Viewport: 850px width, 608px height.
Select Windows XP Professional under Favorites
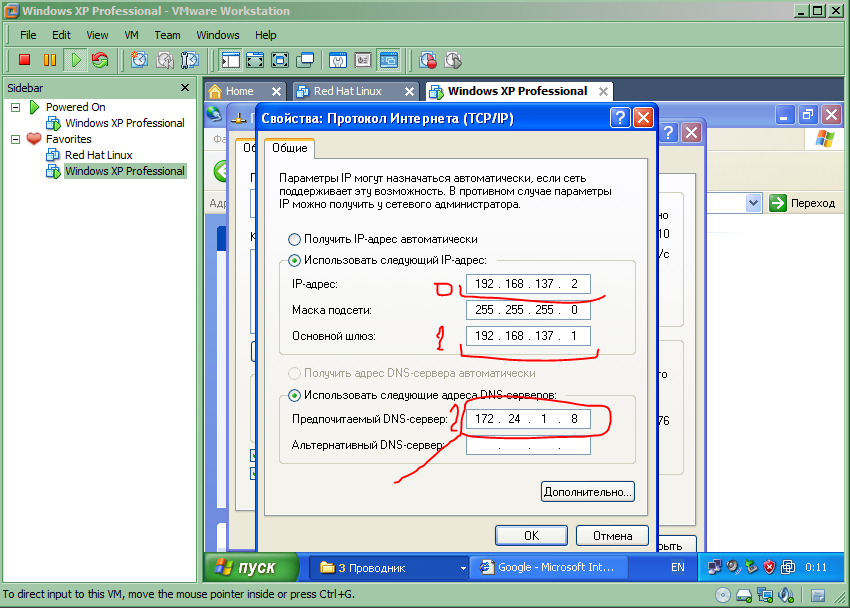click(125, 171)
